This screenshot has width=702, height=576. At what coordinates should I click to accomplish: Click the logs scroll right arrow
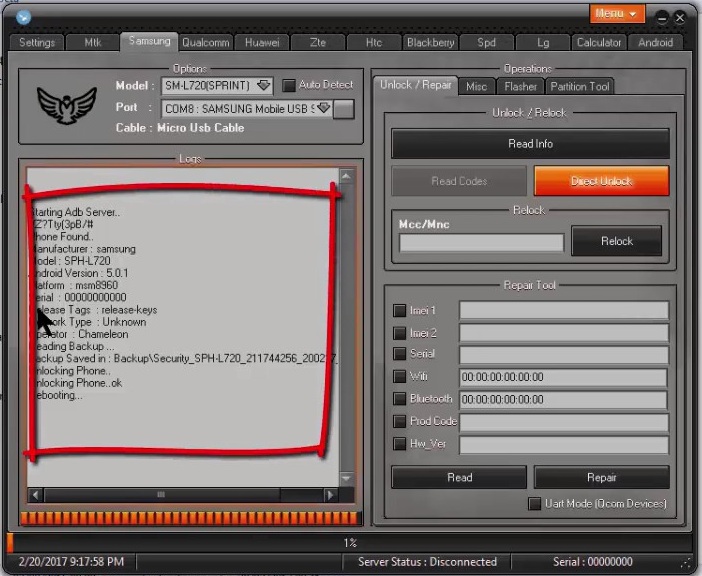330,495
